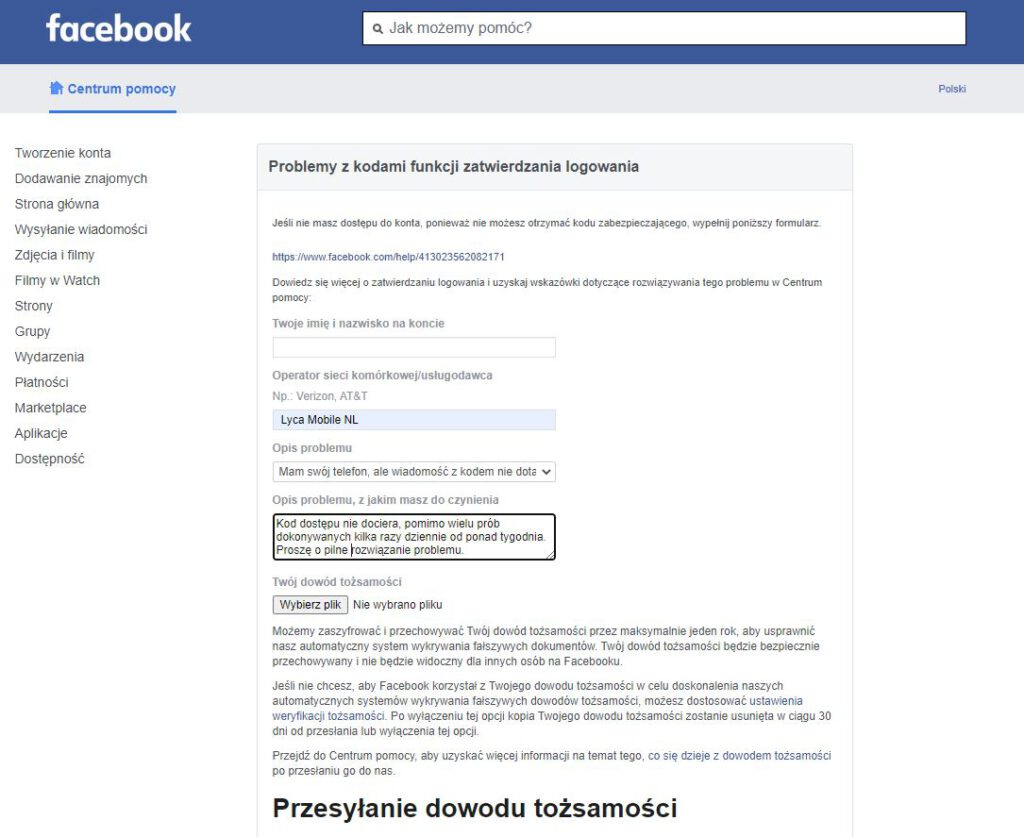Viewport: 1024px width, 837px height.
Task: Click the ustawienia weryfikacji tożsamości link
Action: pyautogui.click(x=537, y=708)
